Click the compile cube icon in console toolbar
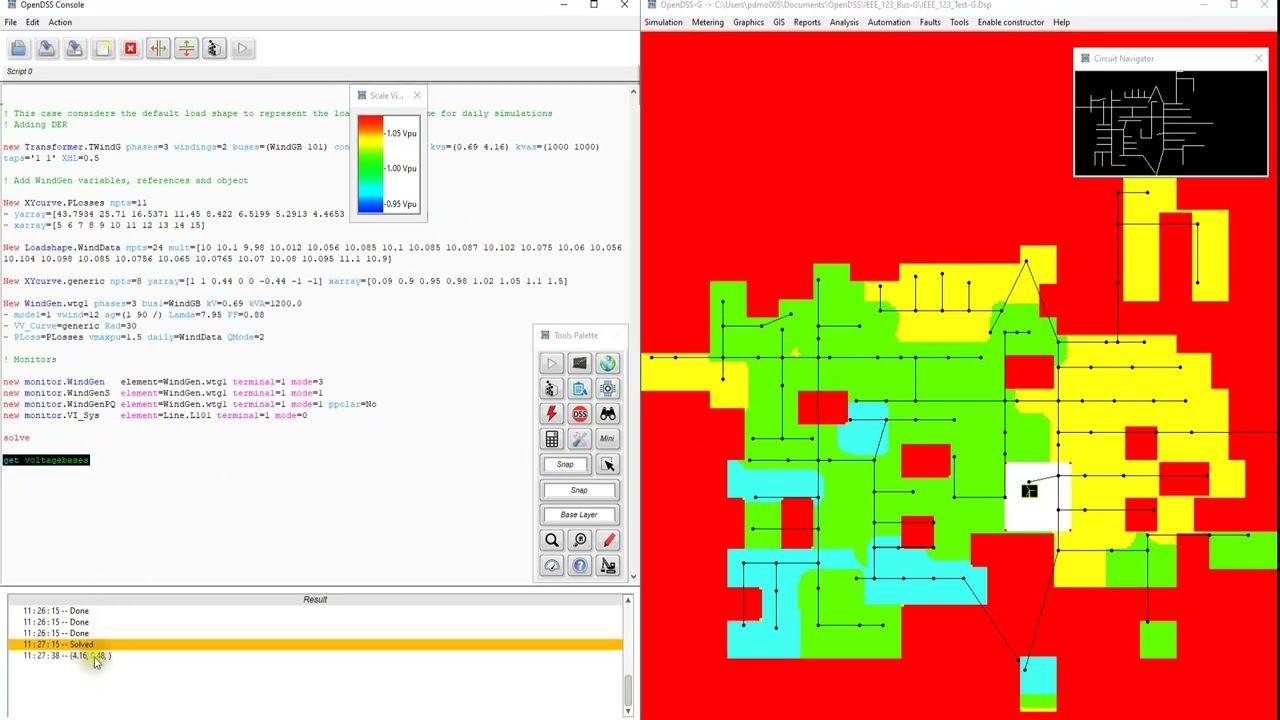 pyautogui.click(x=214, y=48)
